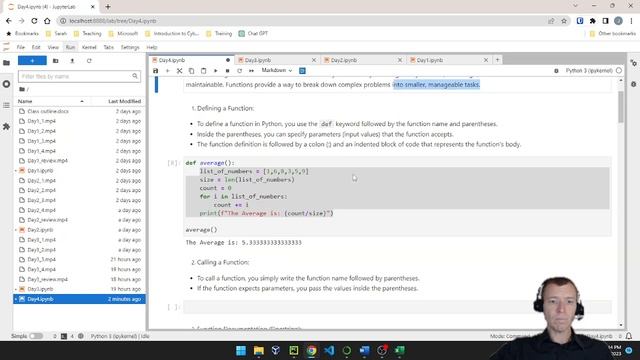Open the debugger bug icon
This screenshot has height=360, width=640.
[x=556, y=71]
